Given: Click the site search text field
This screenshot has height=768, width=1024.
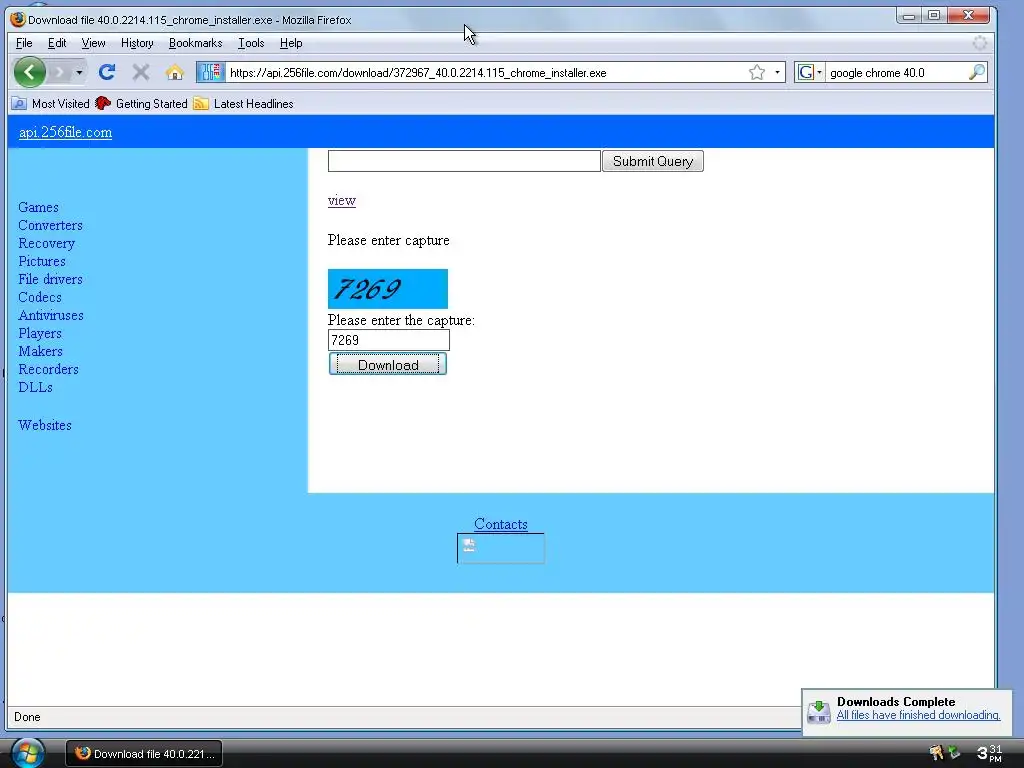Looking at the screenshot, I should click(464, 161).
